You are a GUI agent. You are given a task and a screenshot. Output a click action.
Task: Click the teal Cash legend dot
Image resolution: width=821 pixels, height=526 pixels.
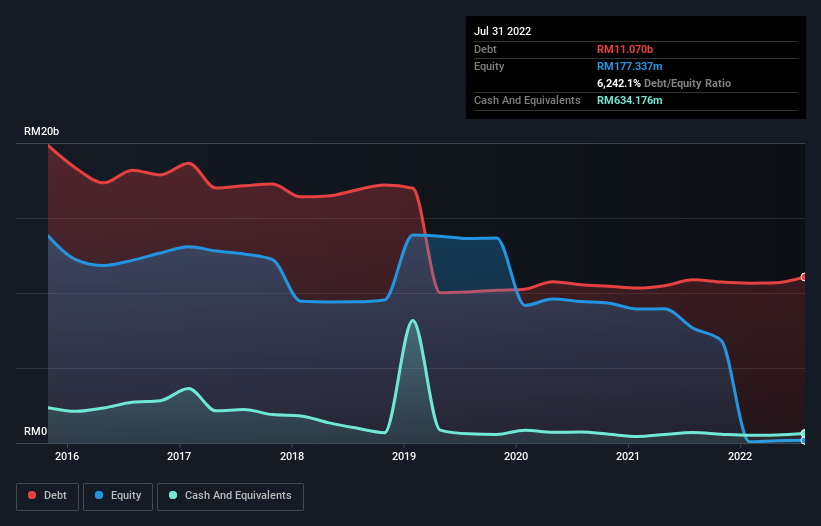click(x=173, y=495)
